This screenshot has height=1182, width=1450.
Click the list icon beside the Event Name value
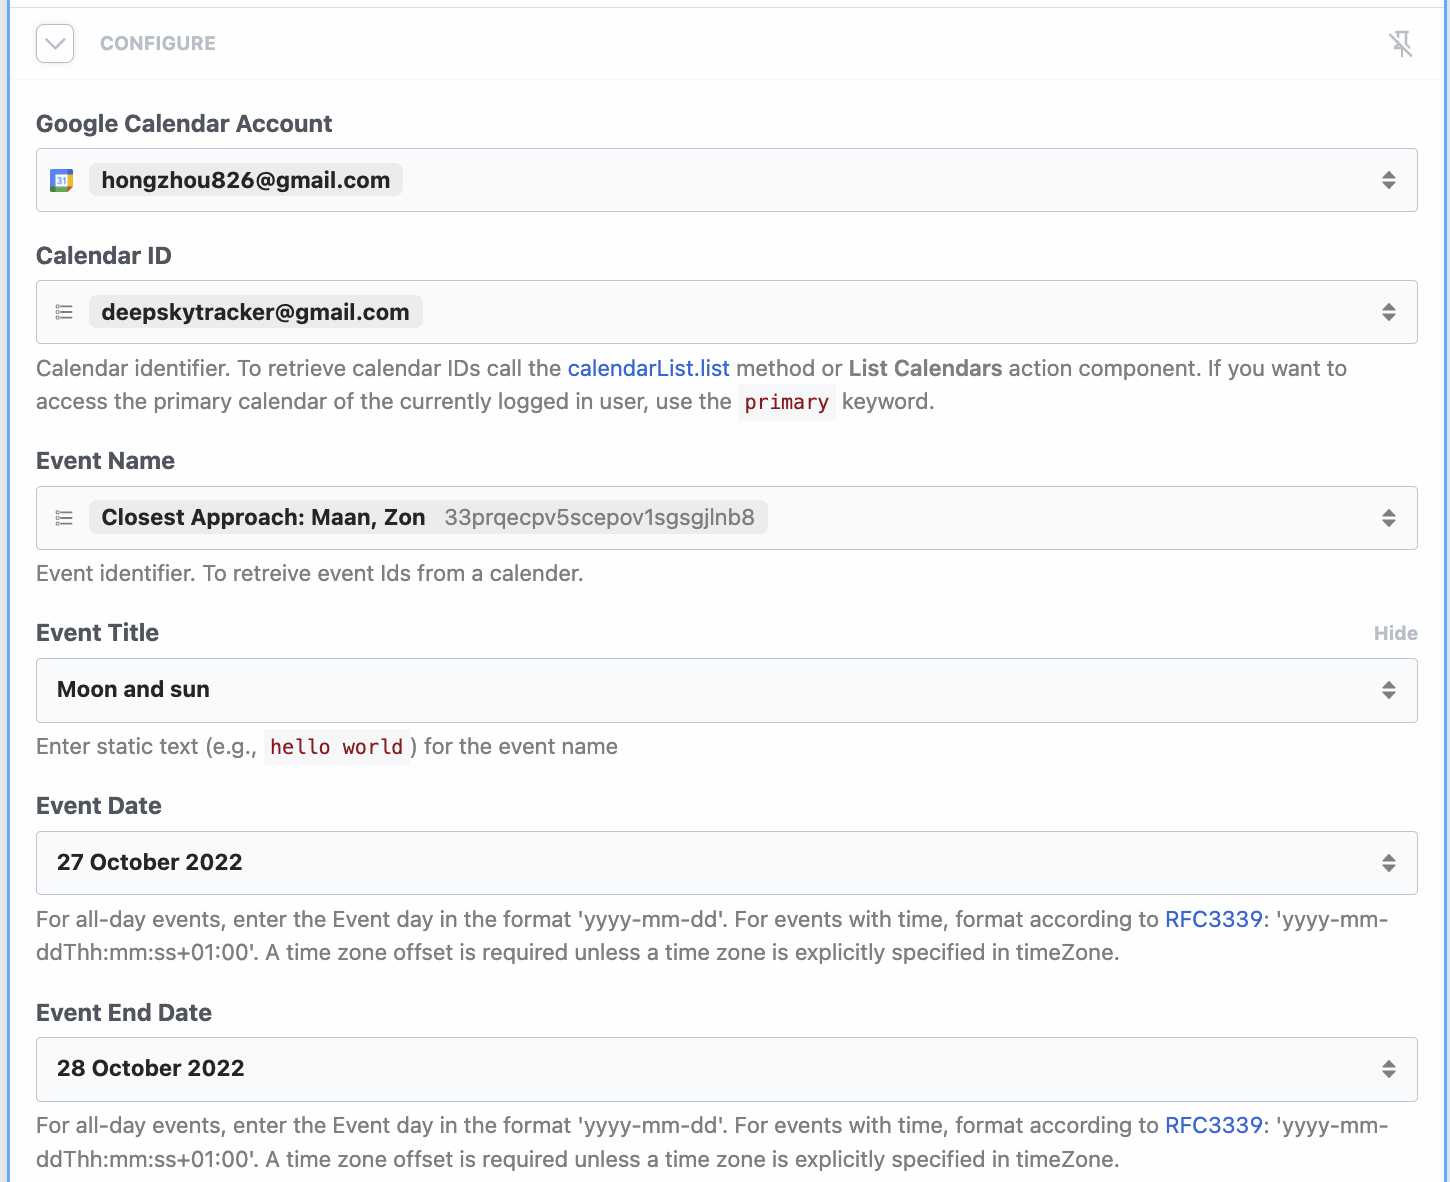[x=64, y=518]
